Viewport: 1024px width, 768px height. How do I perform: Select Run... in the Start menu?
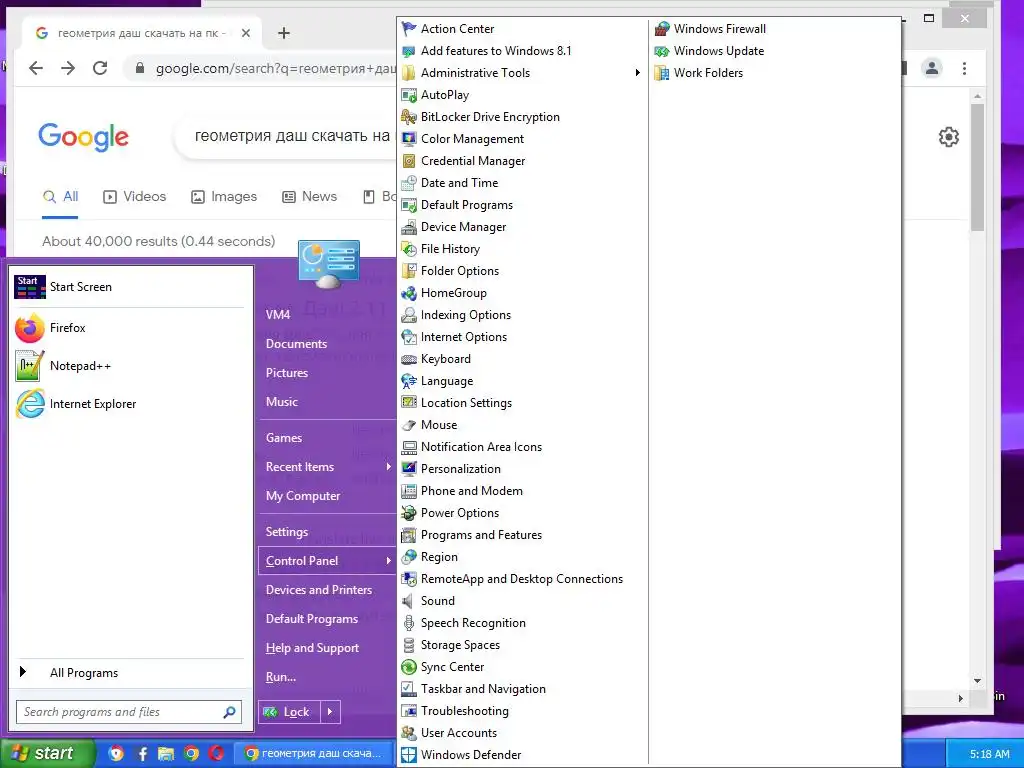click(281, 677)
